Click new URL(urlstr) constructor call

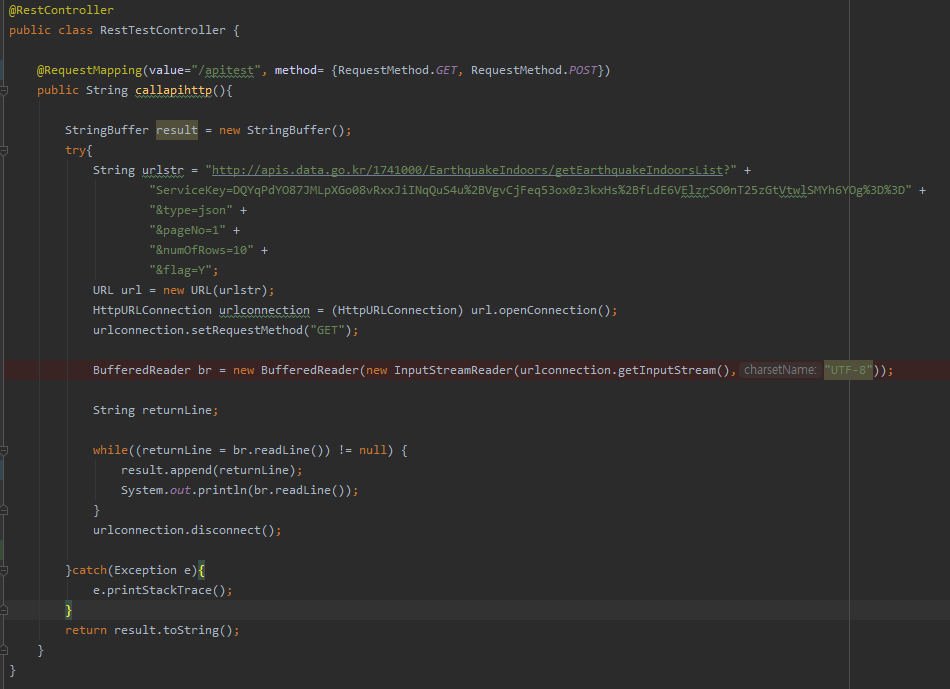coord(215,290)
